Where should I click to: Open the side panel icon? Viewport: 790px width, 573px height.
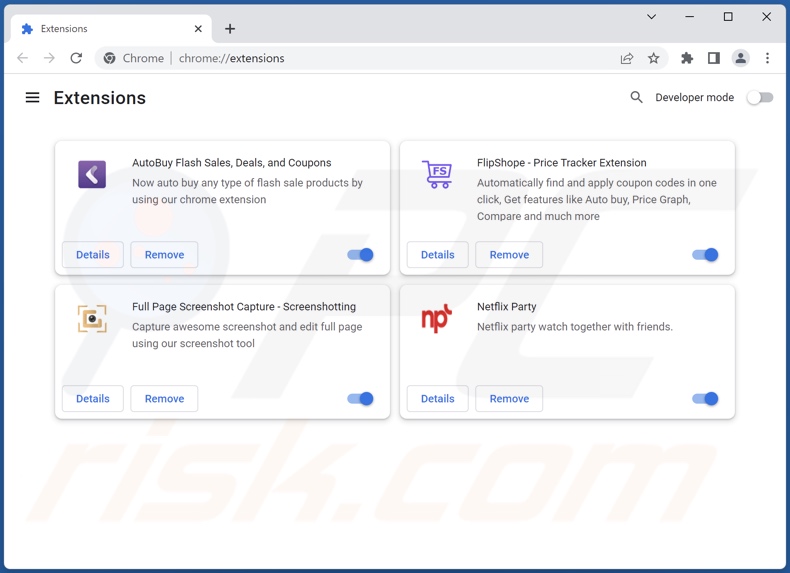click(x=713, y=58)
